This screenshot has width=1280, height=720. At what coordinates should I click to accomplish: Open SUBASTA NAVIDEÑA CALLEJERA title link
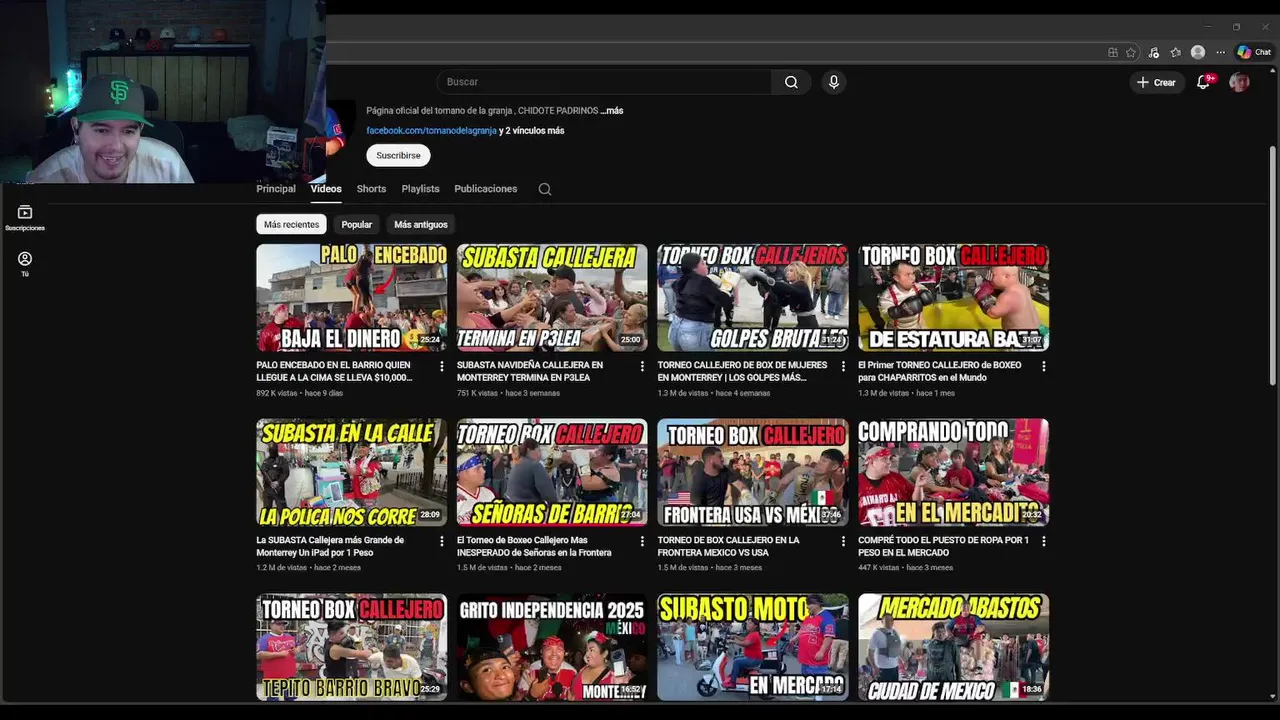coord(530,371)
